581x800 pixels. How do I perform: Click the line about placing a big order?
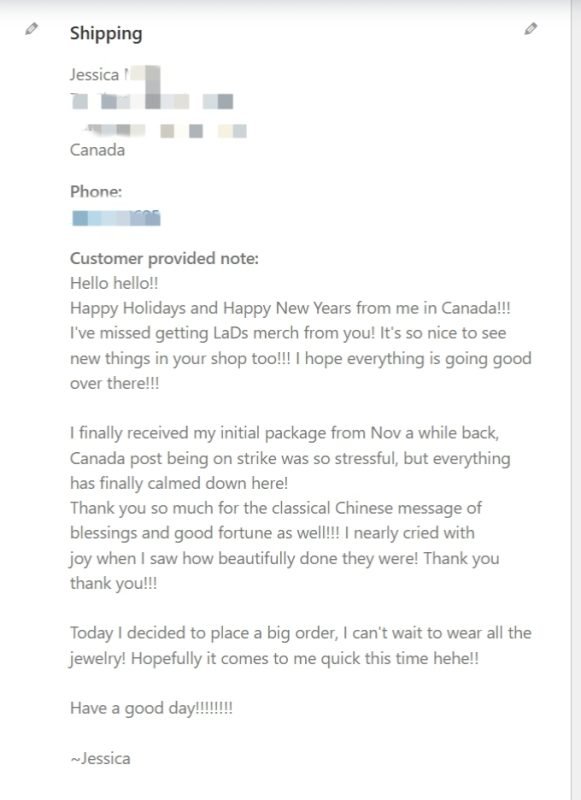301,633
